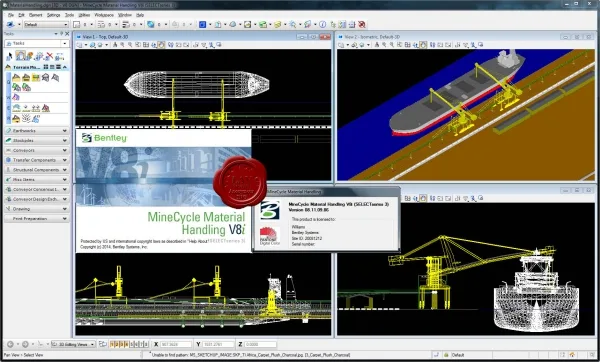Expand the Structural Components group
The height and width of the screenshot is (362, 600).
point(36,170)
